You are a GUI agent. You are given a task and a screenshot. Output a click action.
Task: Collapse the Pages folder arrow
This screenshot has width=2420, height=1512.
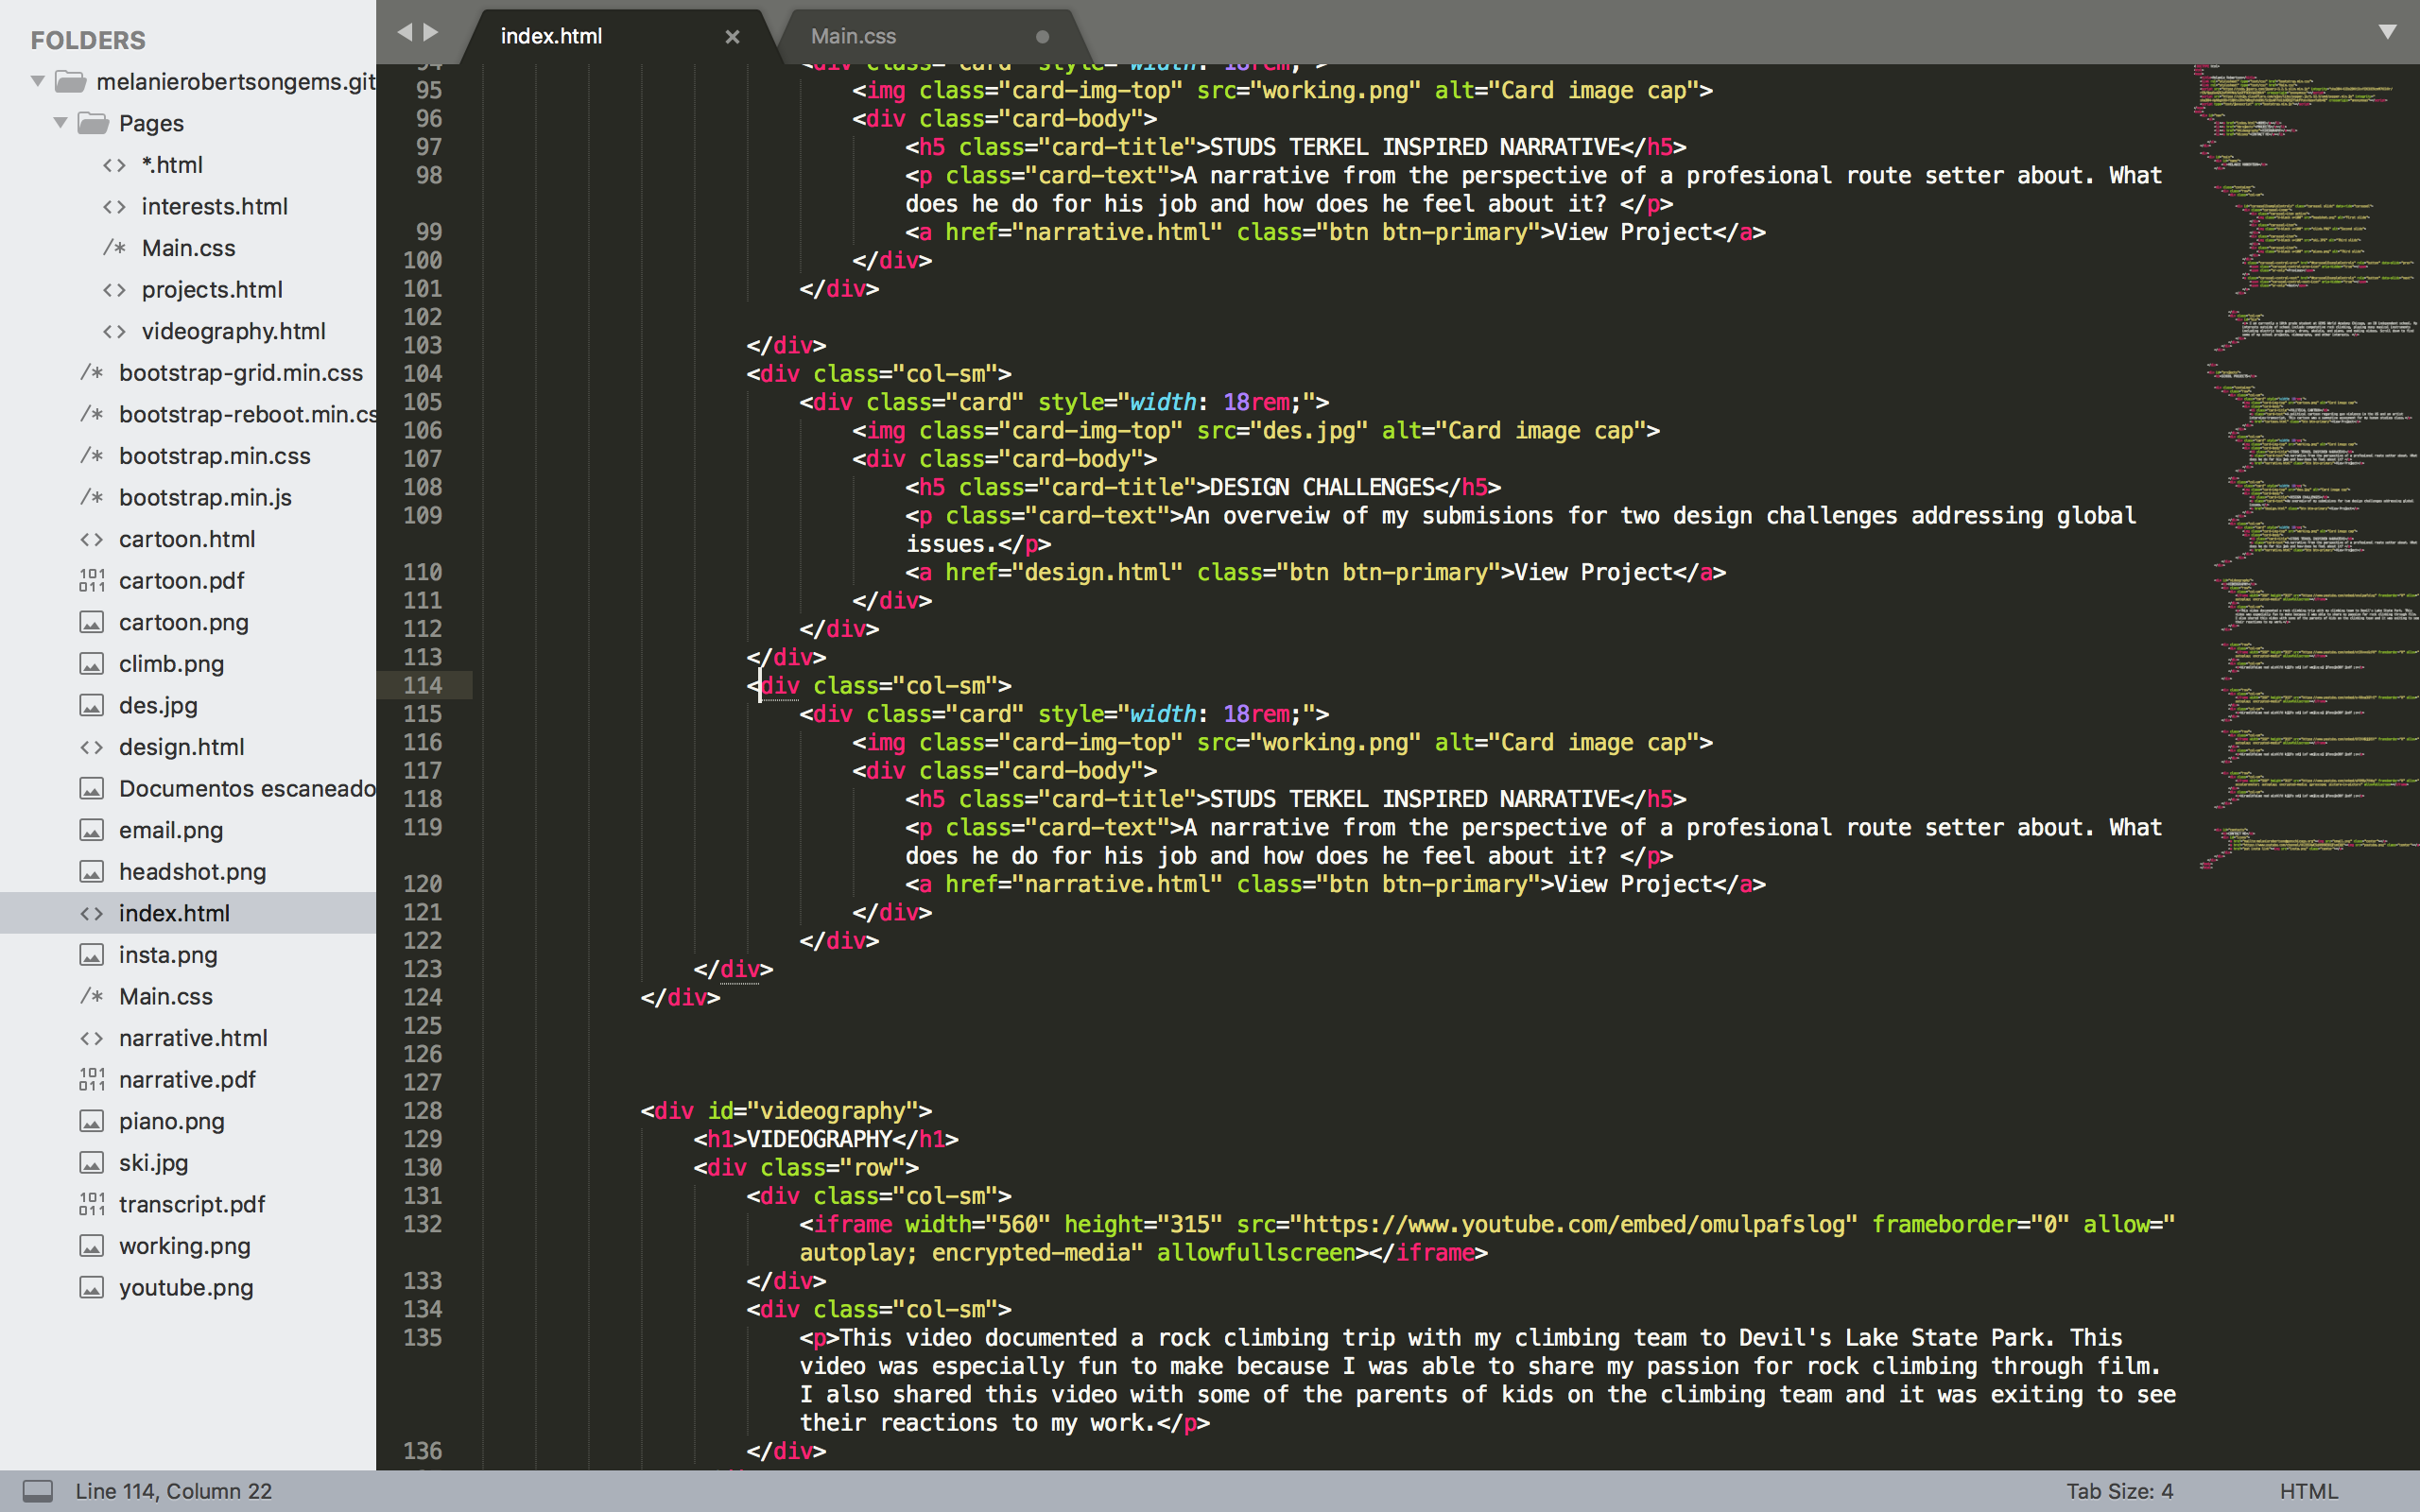pyautogui.click(x=60, y=123)
